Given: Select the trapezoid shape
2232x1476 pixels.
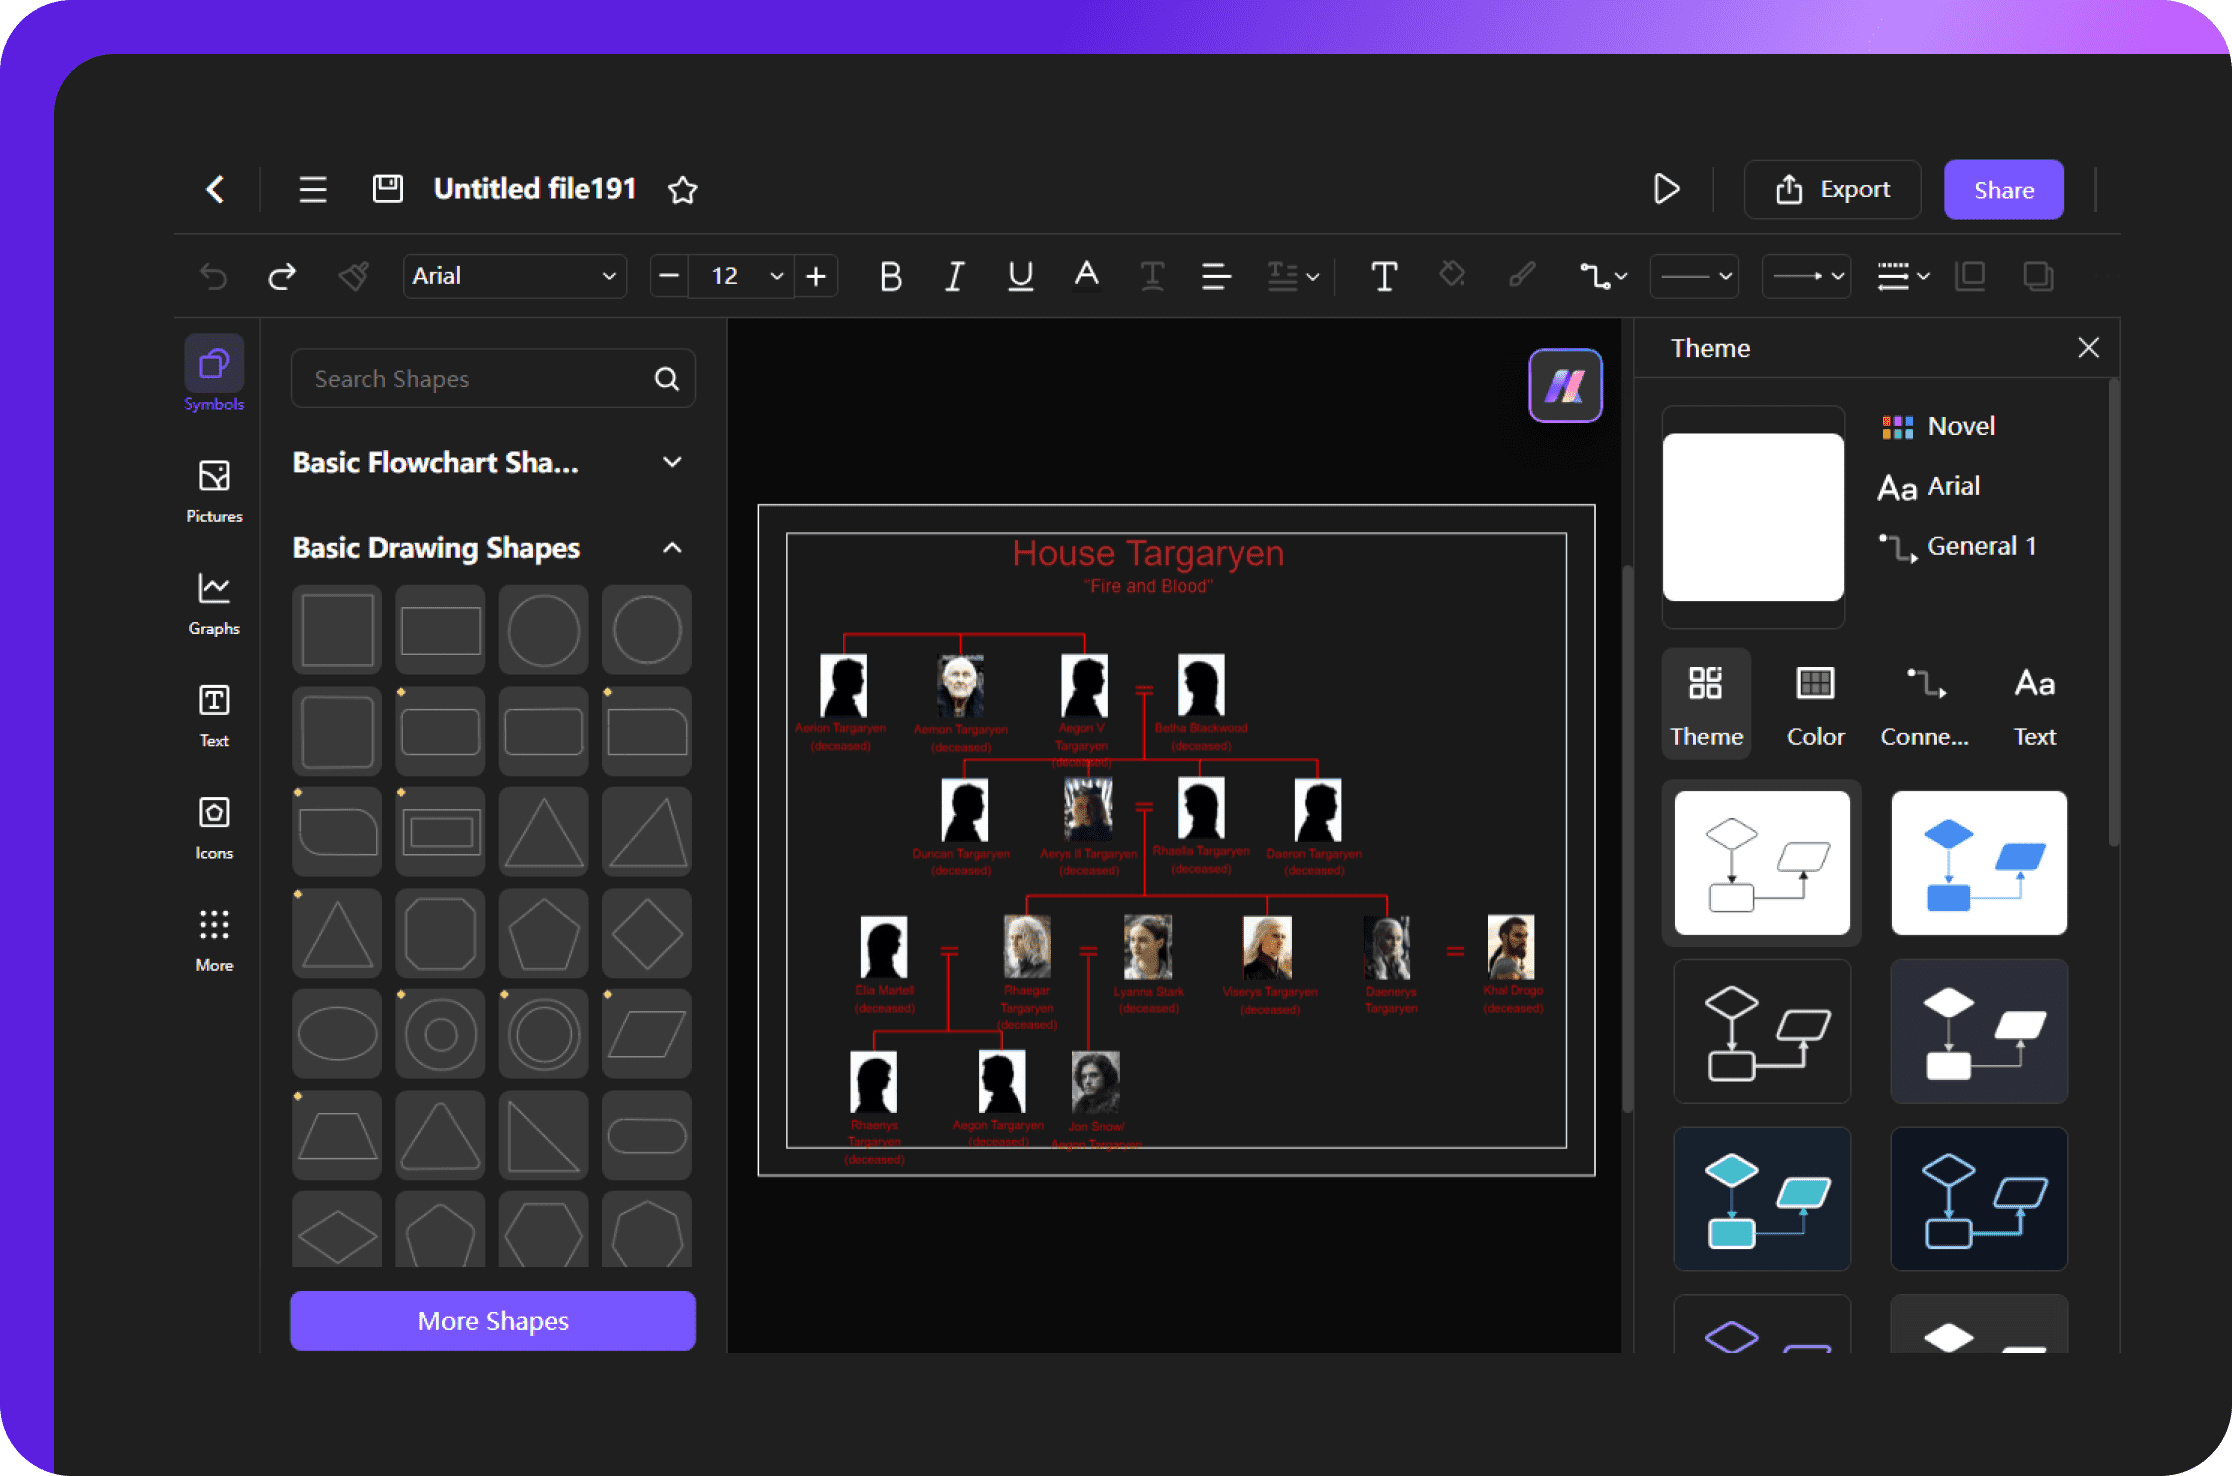Looking at the screenshot, I should click(337, 1135).
